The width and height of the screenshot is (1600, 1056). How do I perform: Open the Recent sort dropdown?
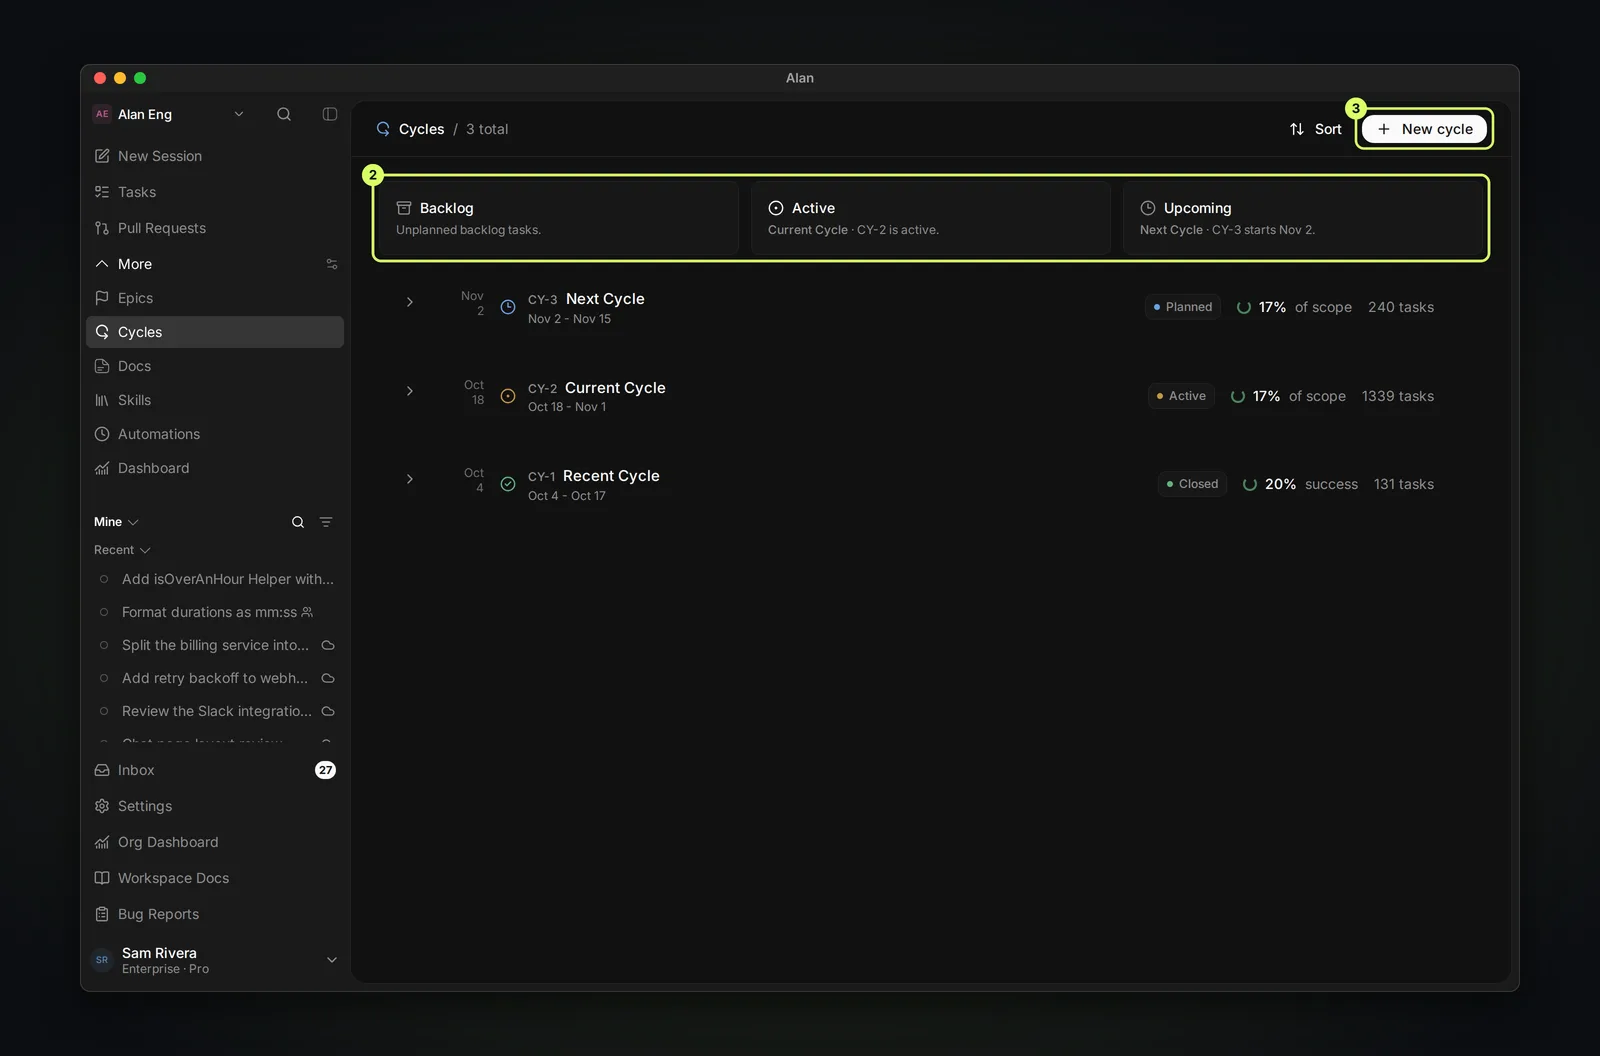point(122,550)
